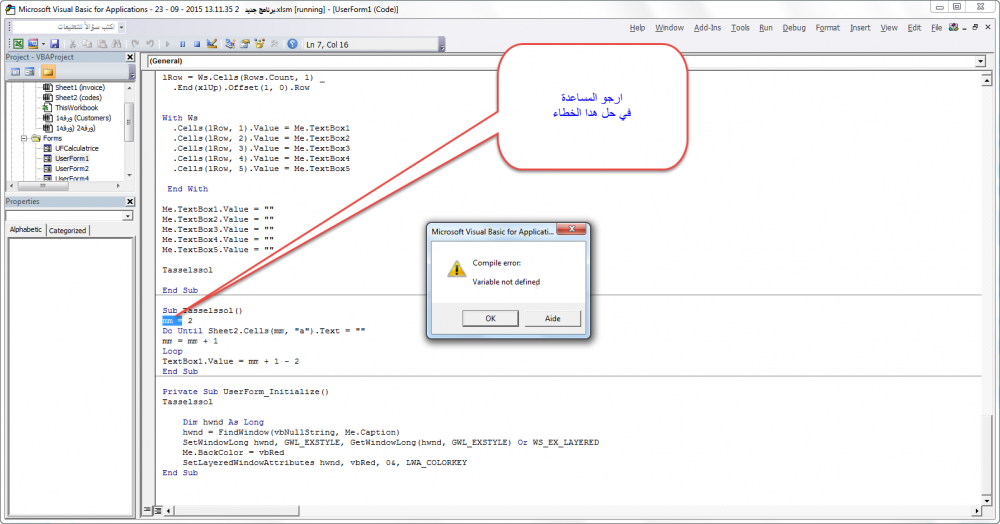The width and height of the screenshot is (1000, 524).
Task: Click the Procedure View button at bottom left
Action: click(147, 510)
